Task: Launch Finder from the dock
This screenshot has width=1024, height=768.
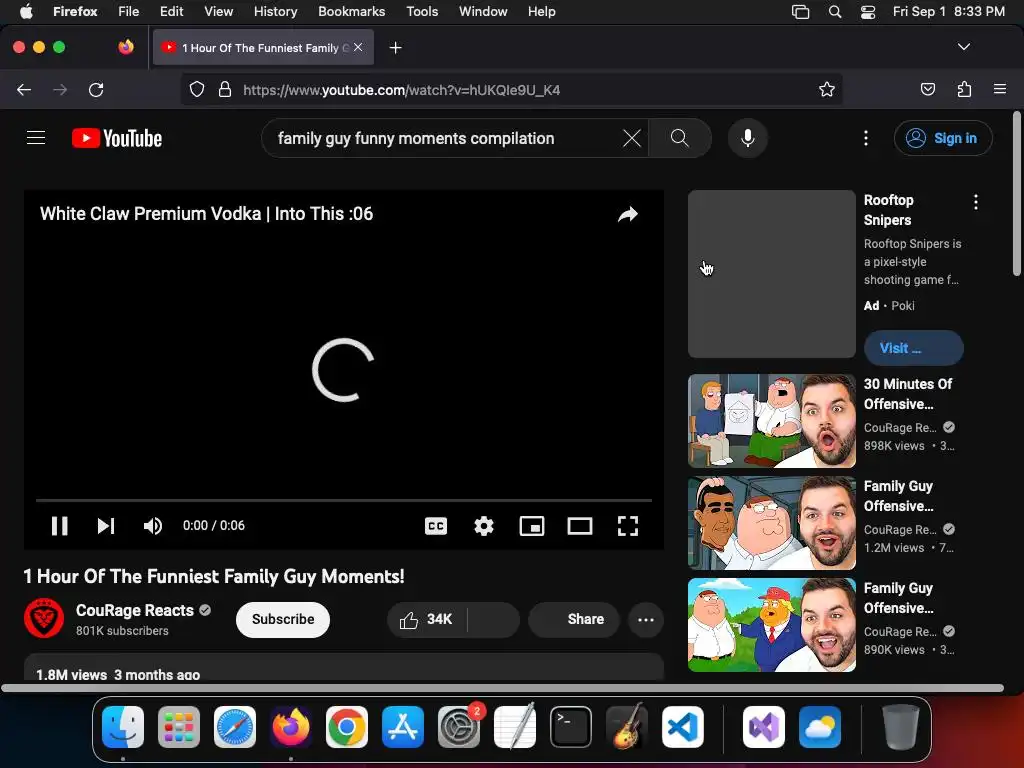Action: (123, 727)
